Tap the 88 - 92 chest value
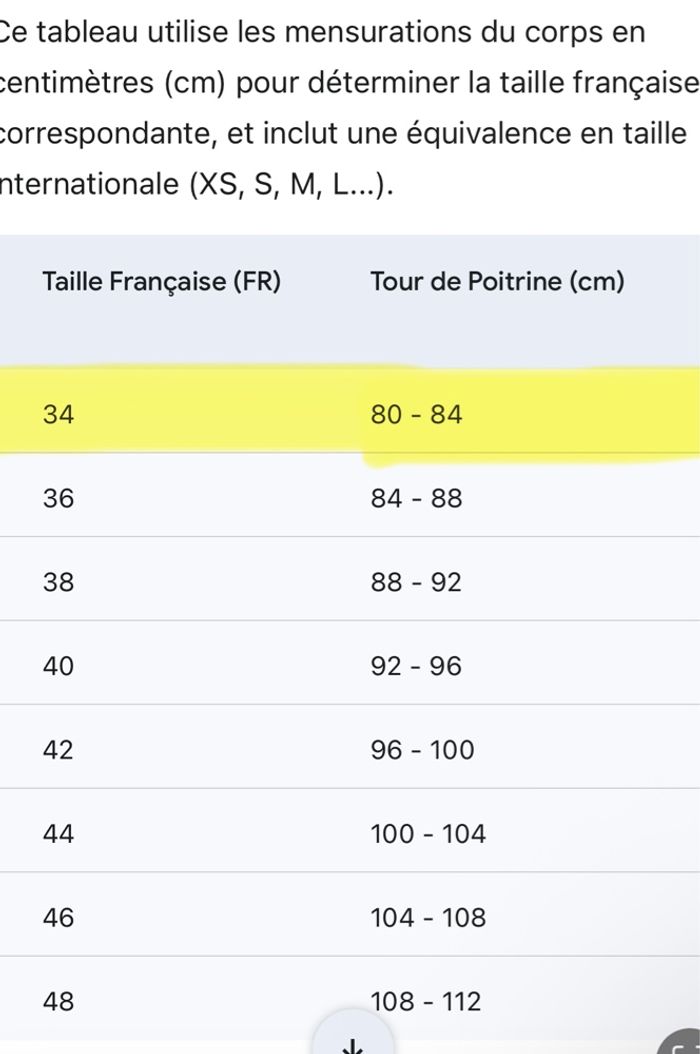This screenshot has width=700, height=1054. [416, 582]
